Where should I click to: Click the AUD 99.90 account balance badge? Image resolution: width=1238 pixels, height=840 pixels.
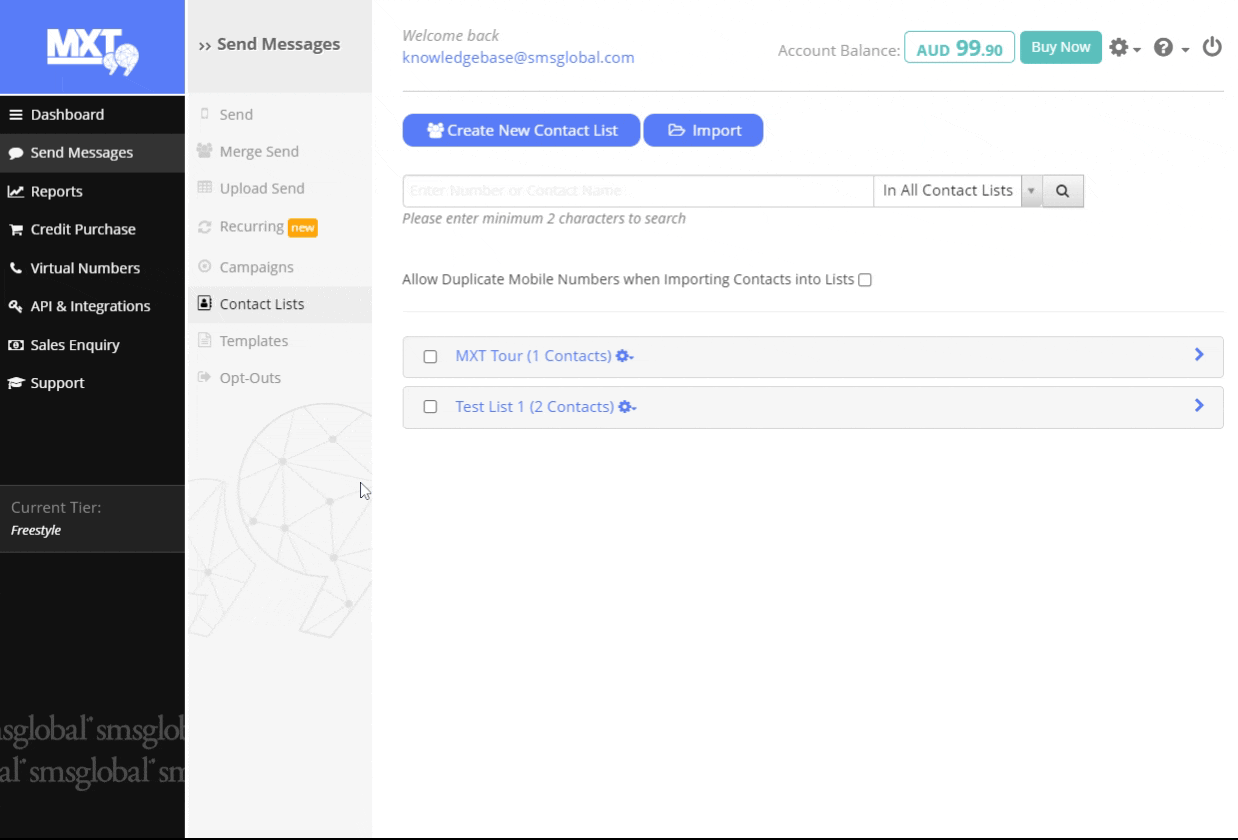click(959, 48)
